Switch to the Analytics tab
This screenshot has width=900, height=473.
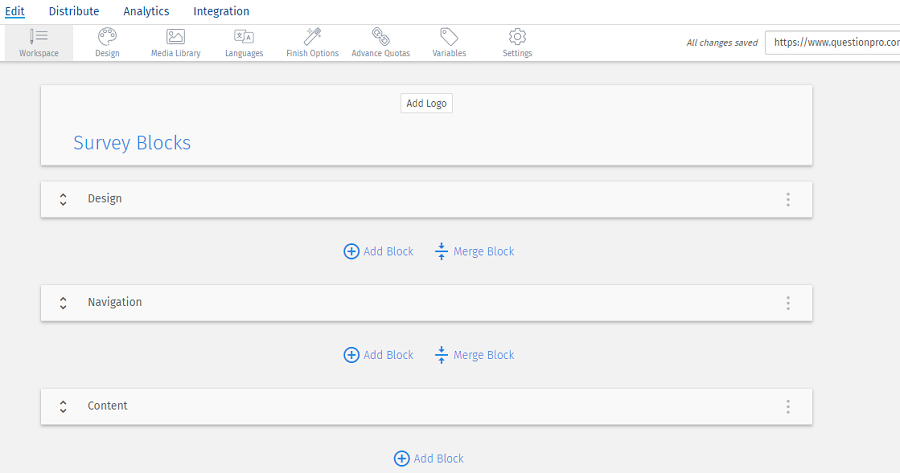click(x=146, y=11)
